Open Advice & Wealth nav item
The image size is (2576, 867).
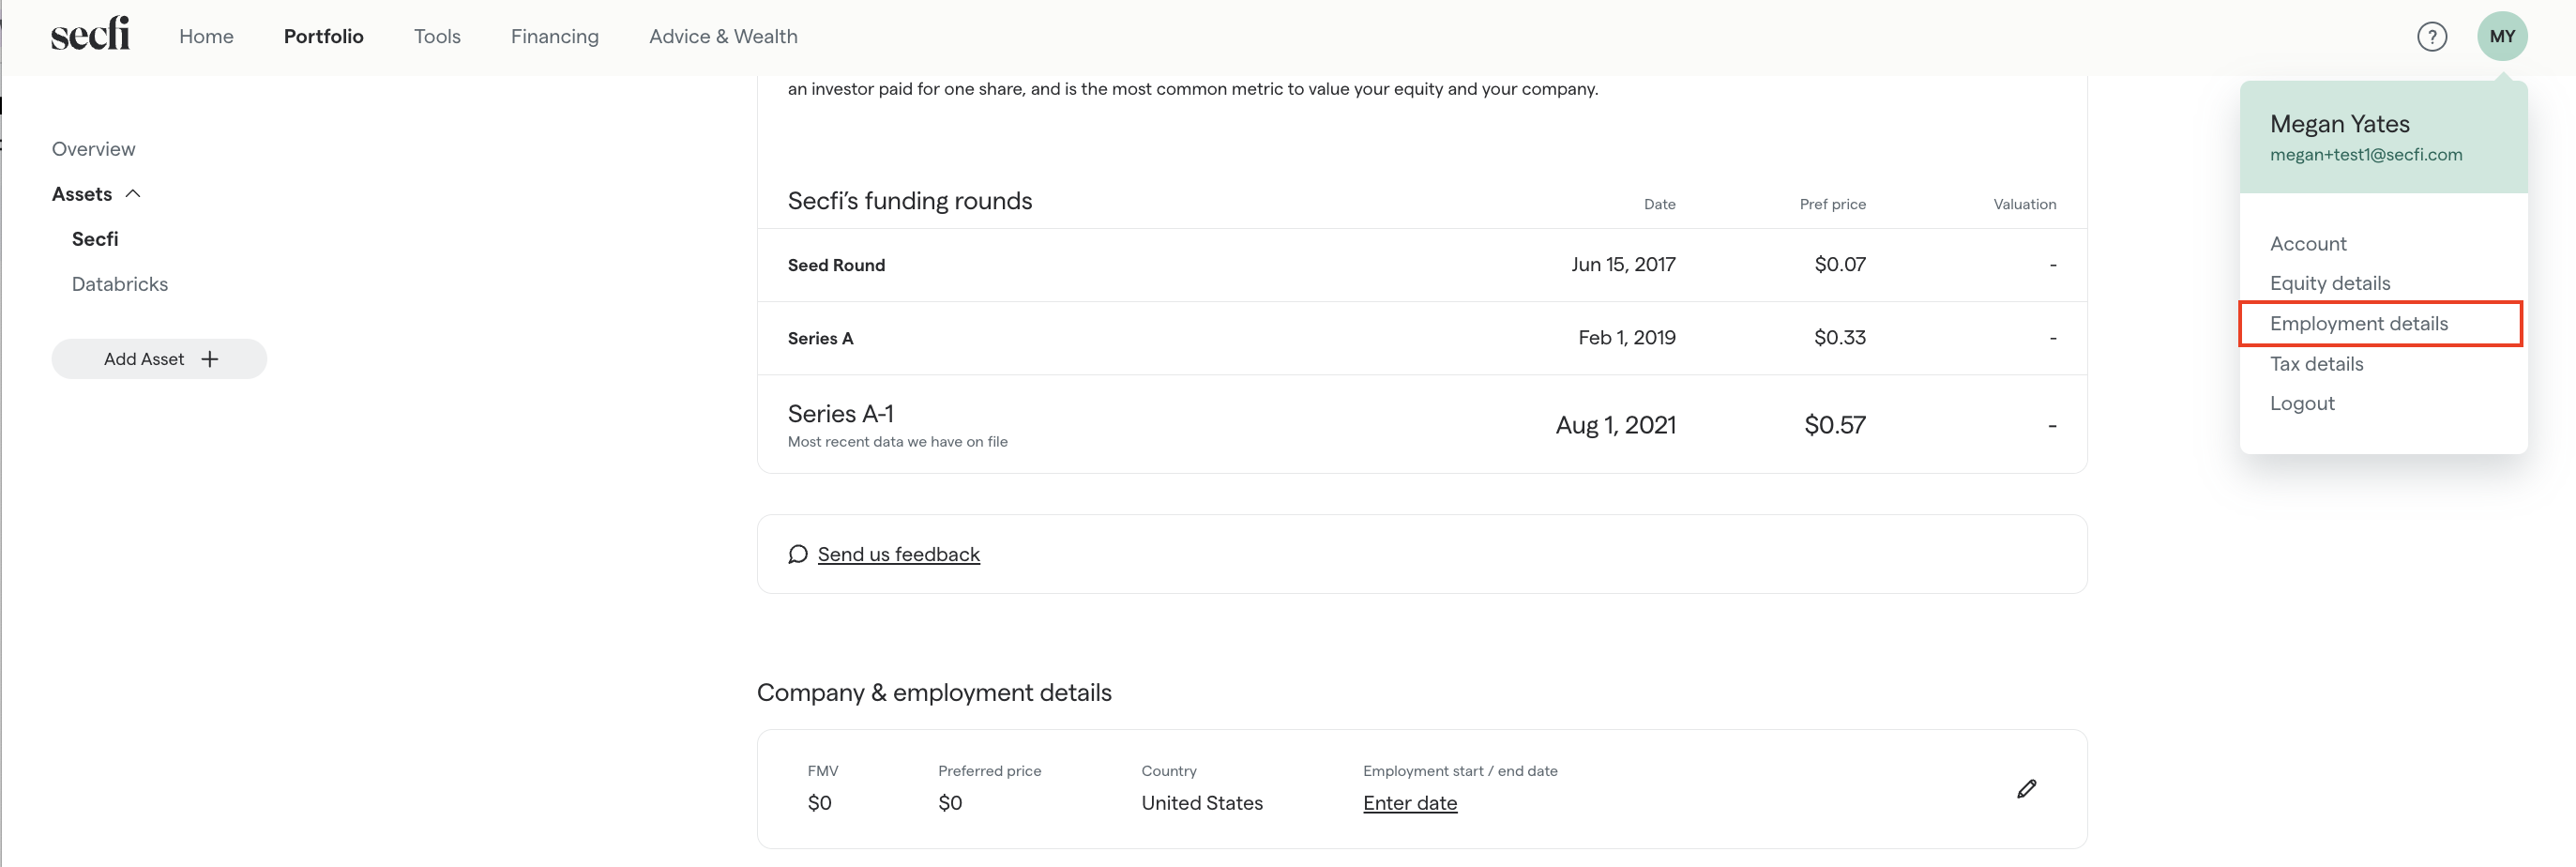pos(723,37)
